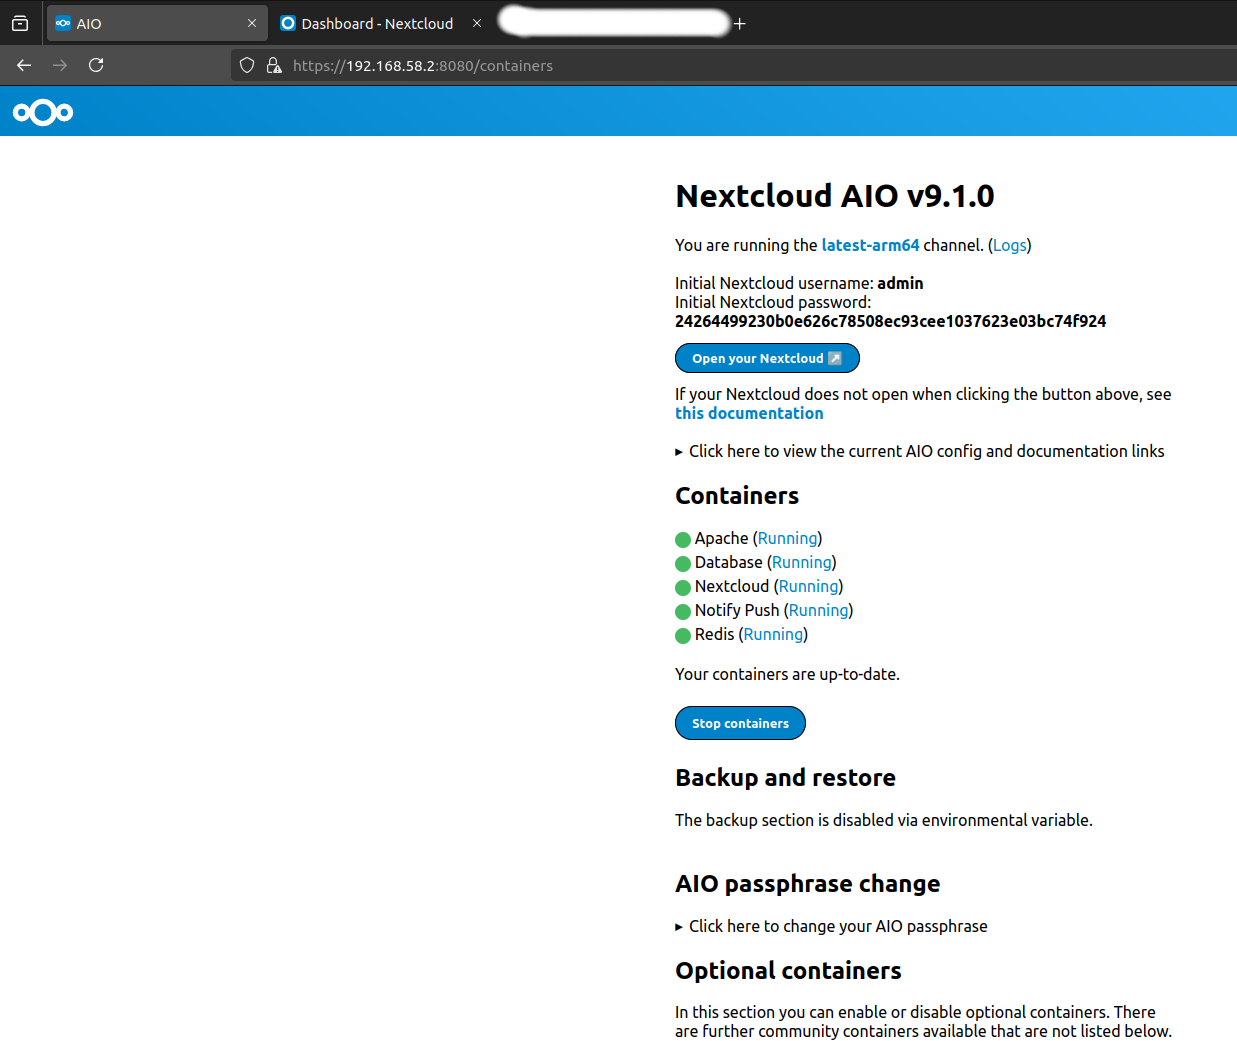Image resolution: width=1237 pixels, height=1041 pixels.
Task: Reload the page using the refresh icon
Action: tap(95, 65)
